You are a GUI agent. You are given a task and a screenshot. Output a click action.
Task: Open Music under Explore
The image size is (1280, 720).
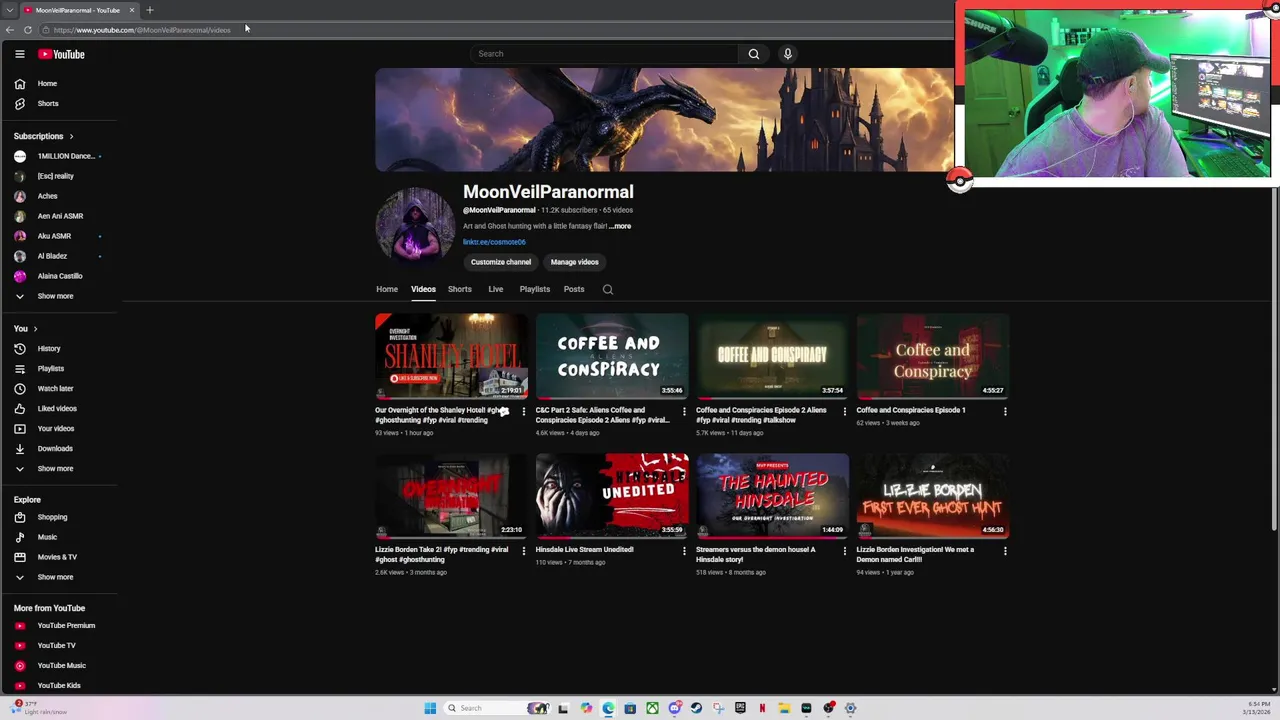click(x=47, y=537)
